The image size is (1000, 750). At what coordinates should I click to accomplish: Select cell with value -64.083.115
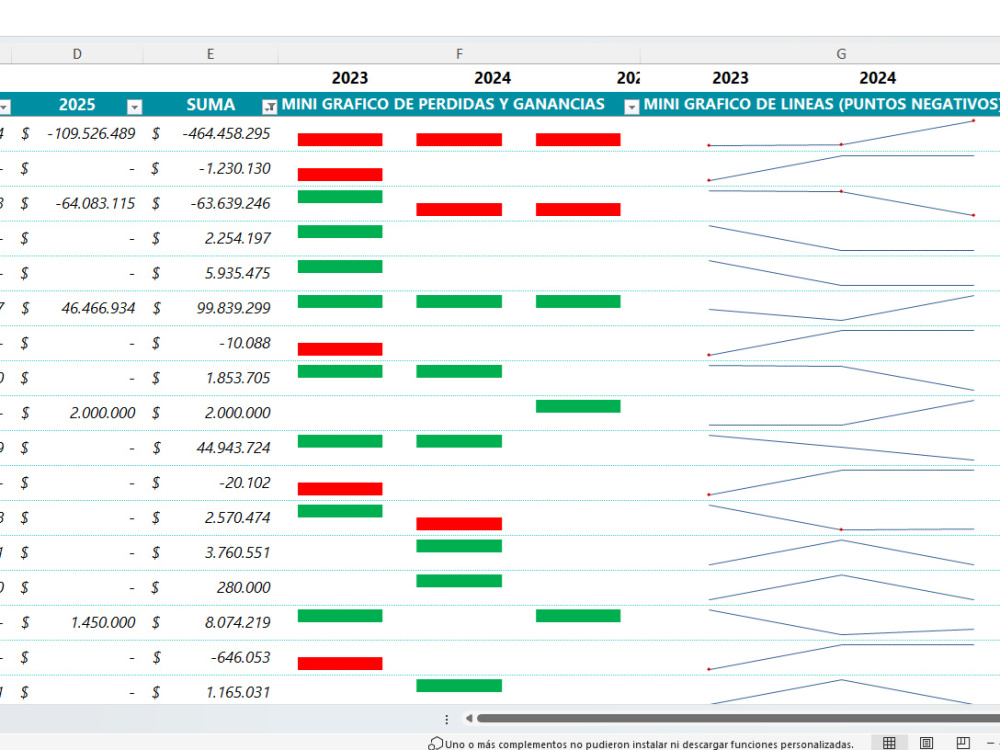(77, 203)
